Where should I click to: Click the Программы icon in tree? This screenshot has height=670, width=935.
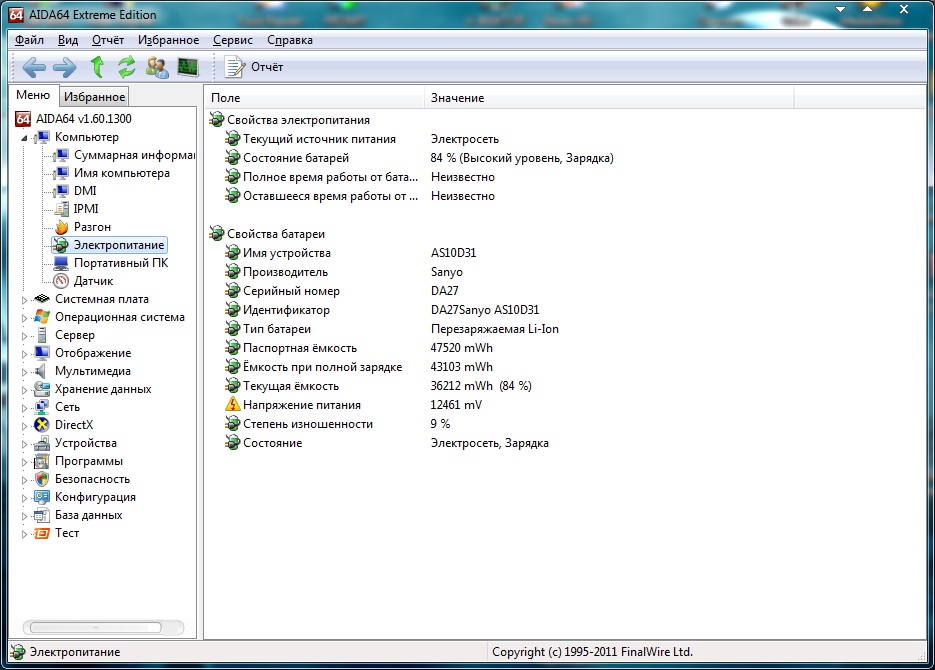[x=42, y=461]
